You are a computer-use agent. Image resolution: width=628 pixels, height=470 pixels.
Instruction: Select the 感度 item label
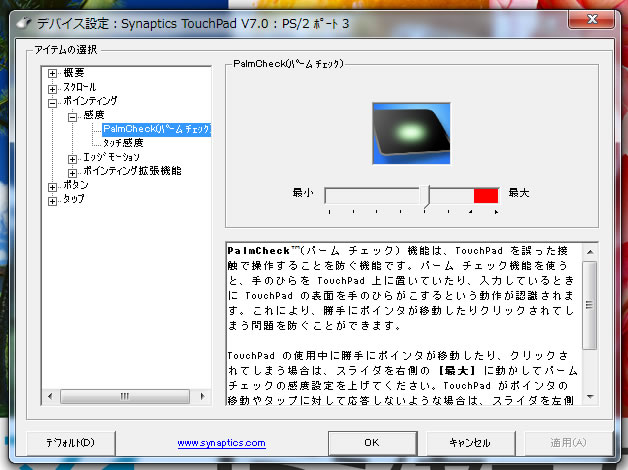click(x=94, y=115)
